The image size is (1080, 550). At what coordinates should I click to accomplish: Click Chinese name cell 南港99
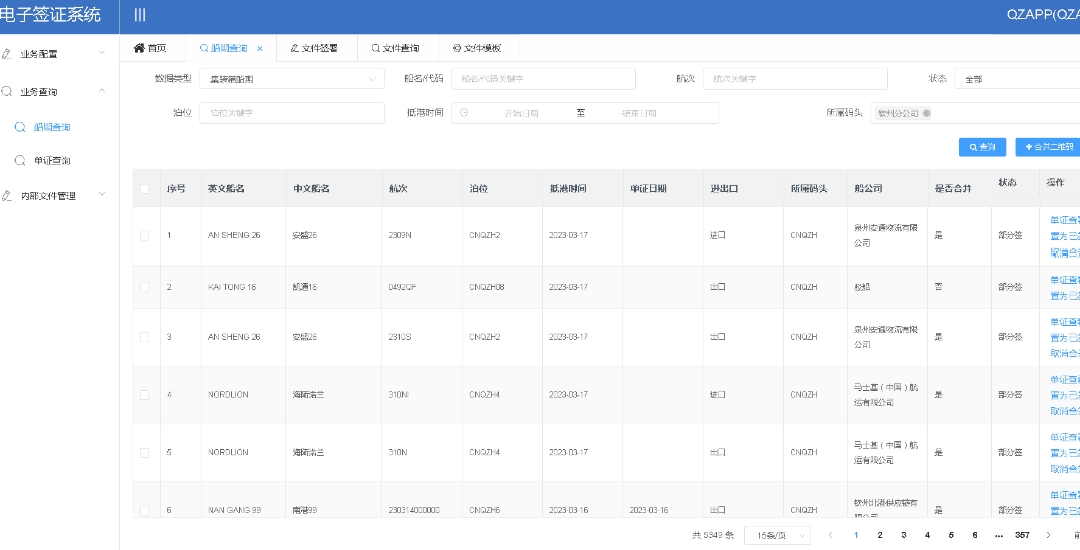point(304,511)
